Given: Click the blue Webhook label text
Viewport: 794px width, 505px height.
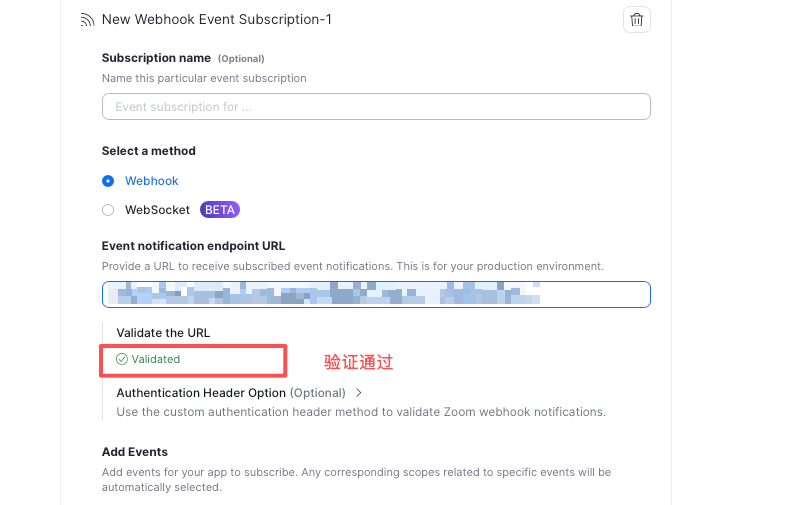Looking at the screenshot, I should pyautogui.click(x=152, y=181).
